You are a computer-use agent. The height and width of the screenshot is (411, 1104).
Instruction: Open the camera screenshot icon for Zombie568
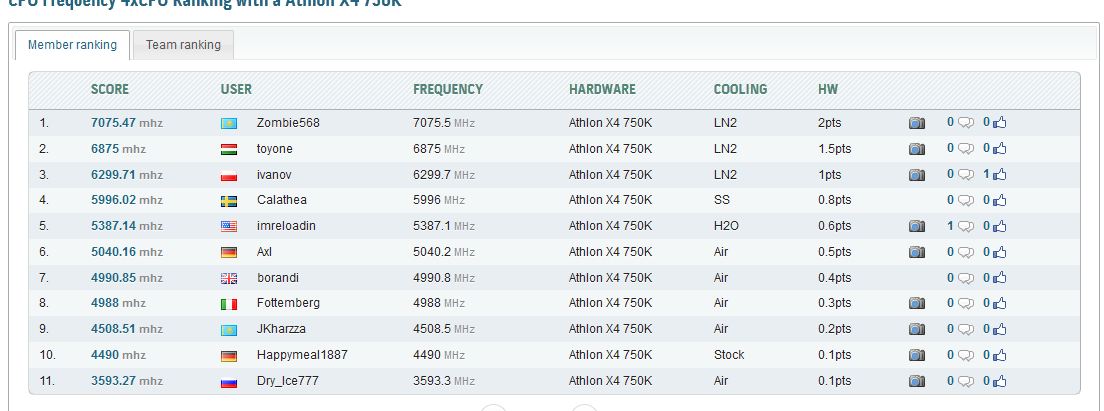917,123
